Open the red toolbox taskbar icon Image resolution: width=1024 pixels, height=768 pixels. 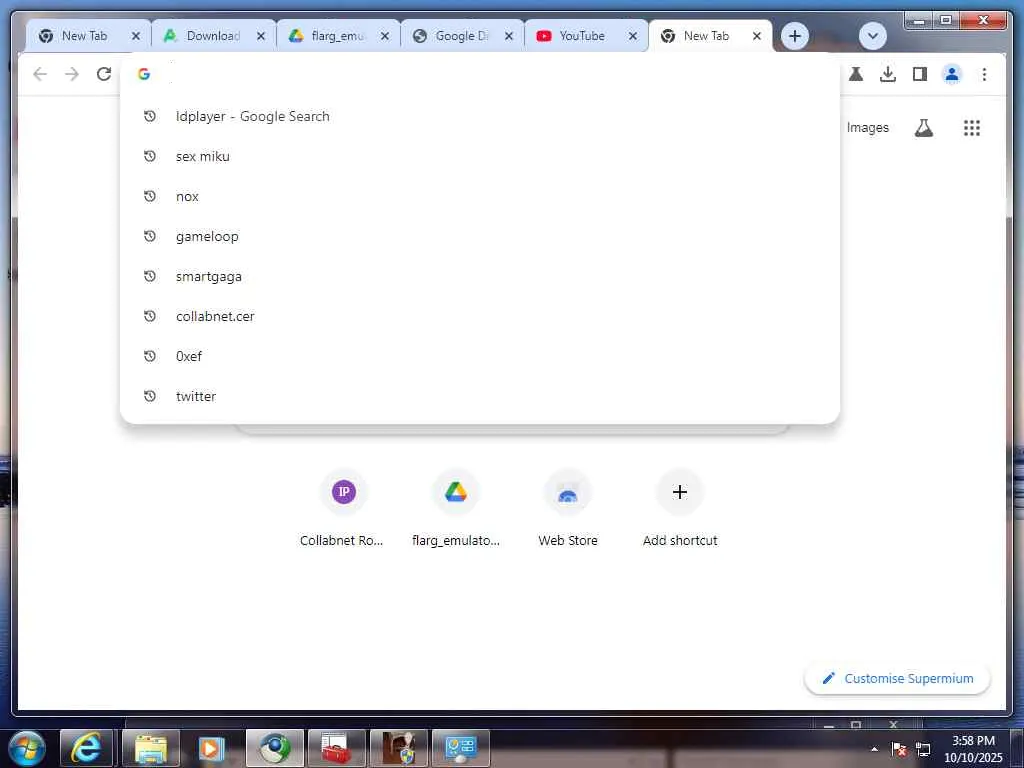click(x=337, y=748)
